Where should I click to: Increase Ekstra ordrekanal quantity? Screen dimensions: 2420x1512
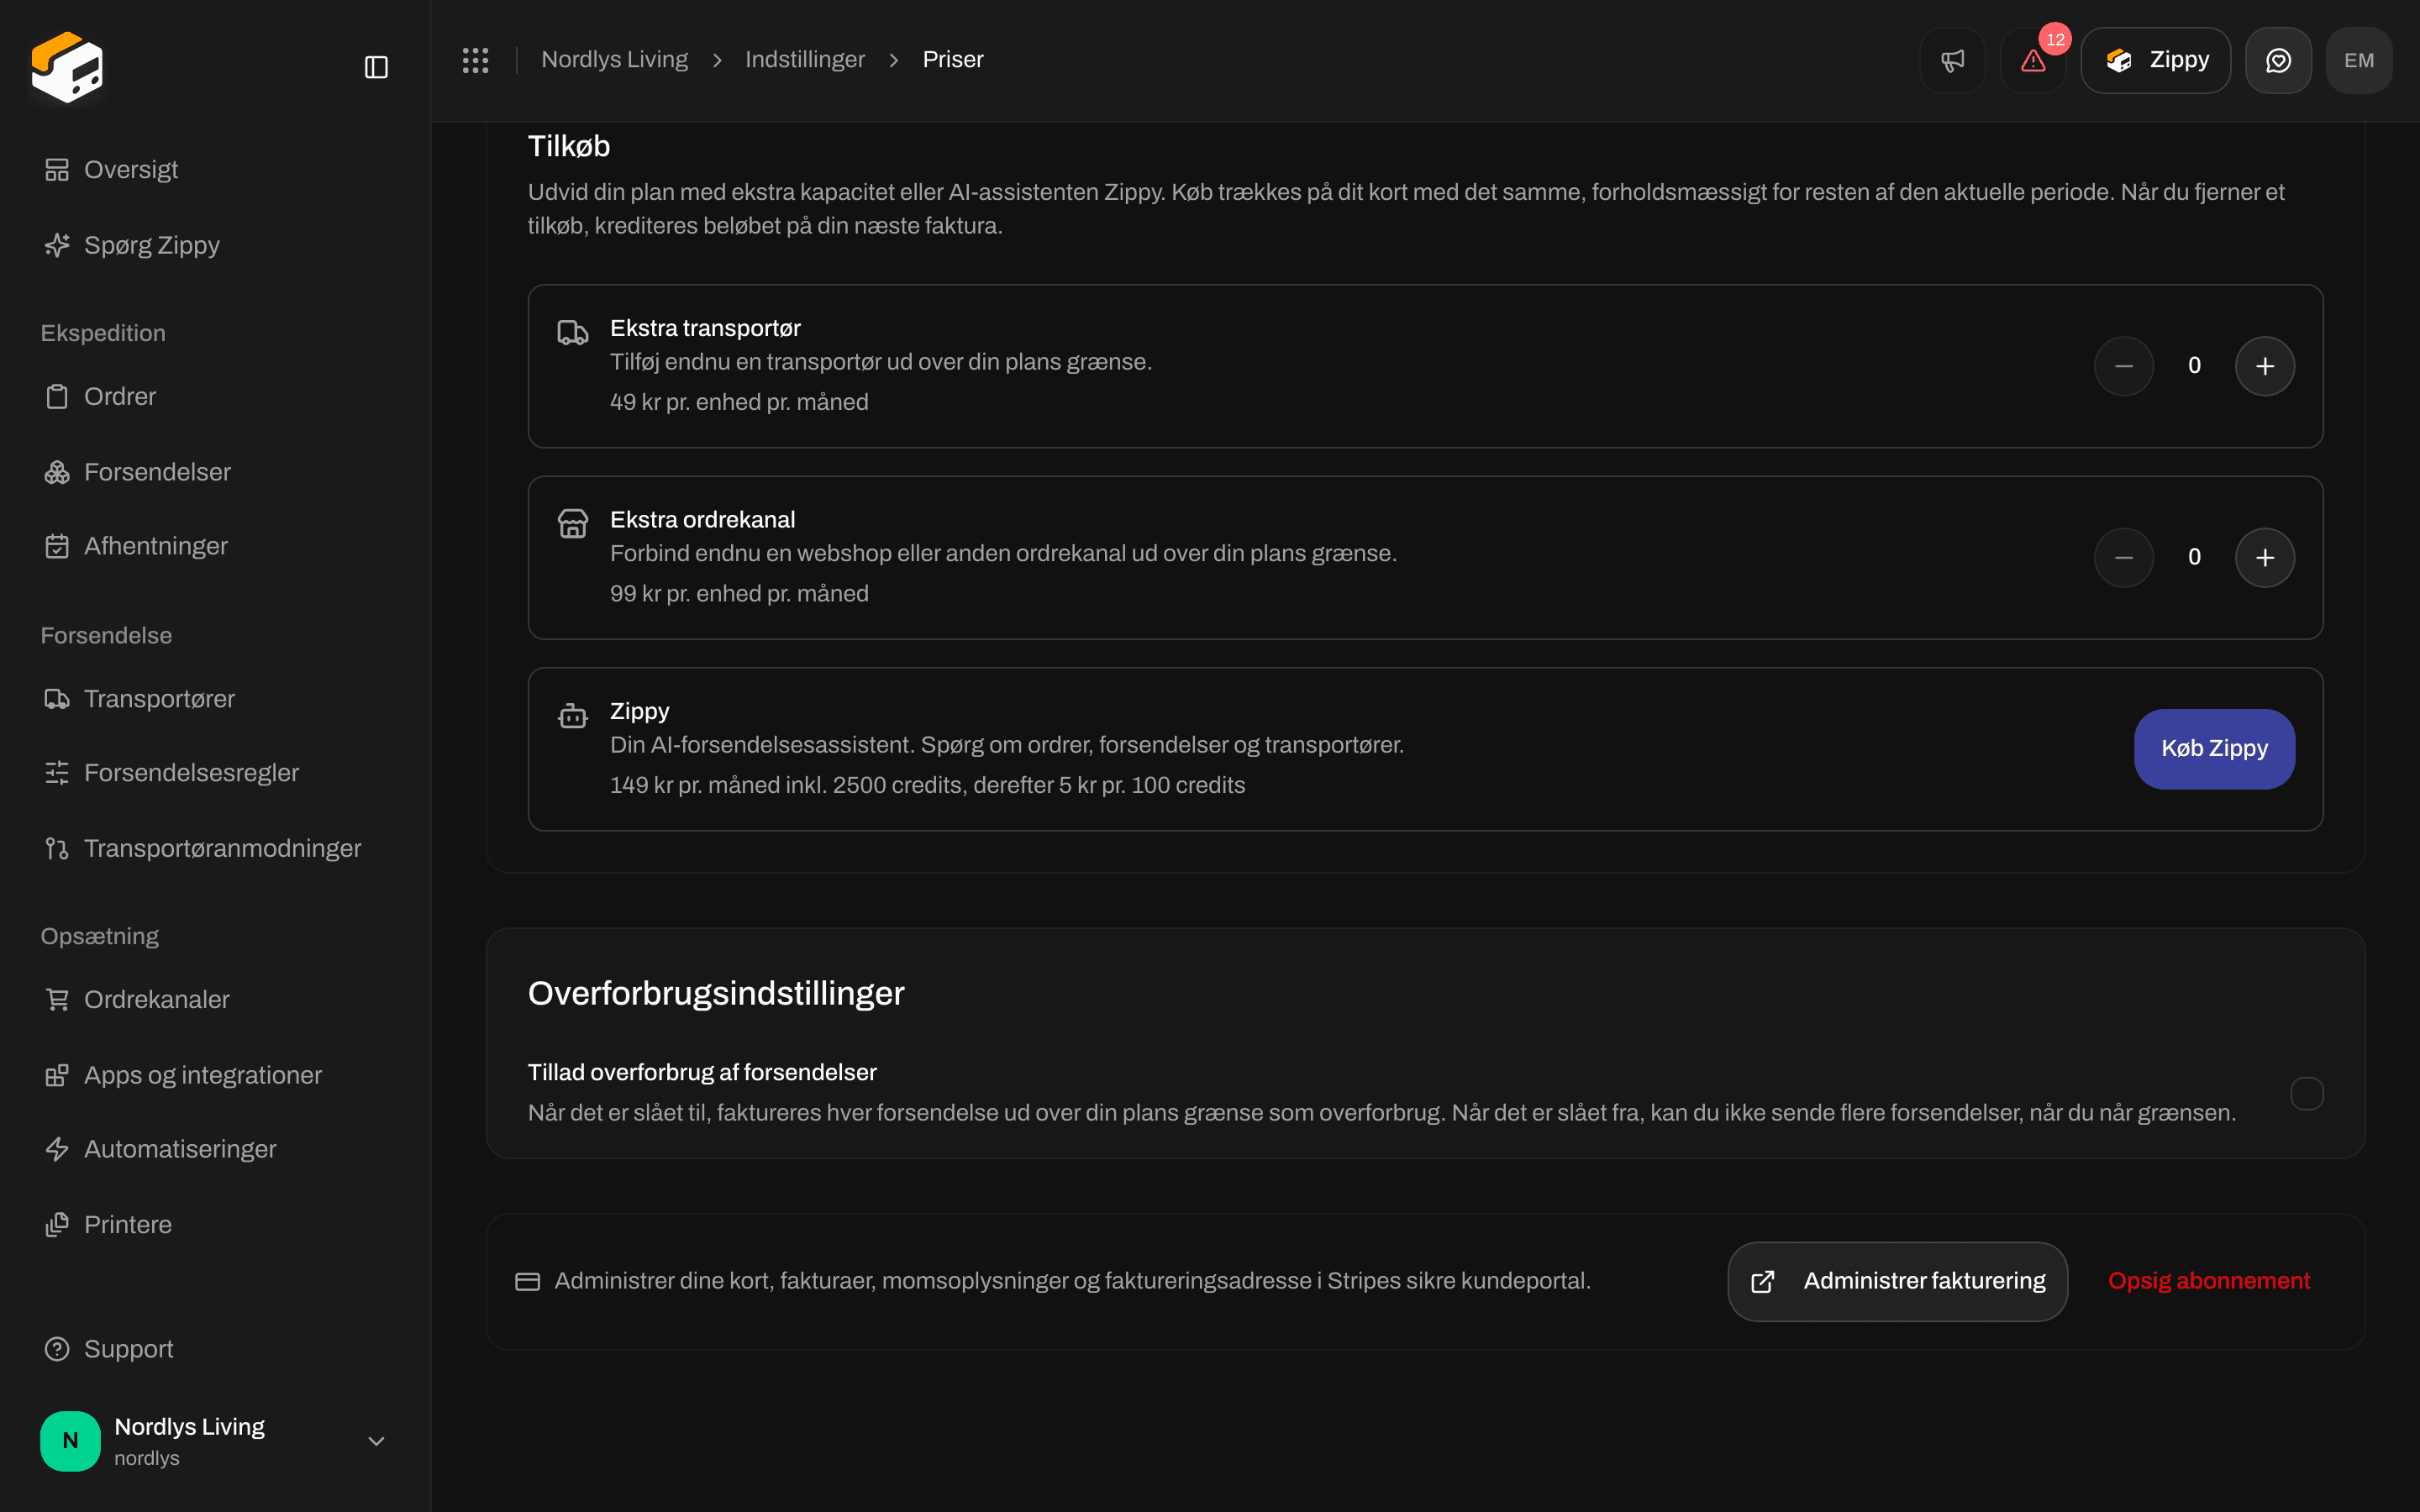pyautogui.click(x=2264, y=557)
